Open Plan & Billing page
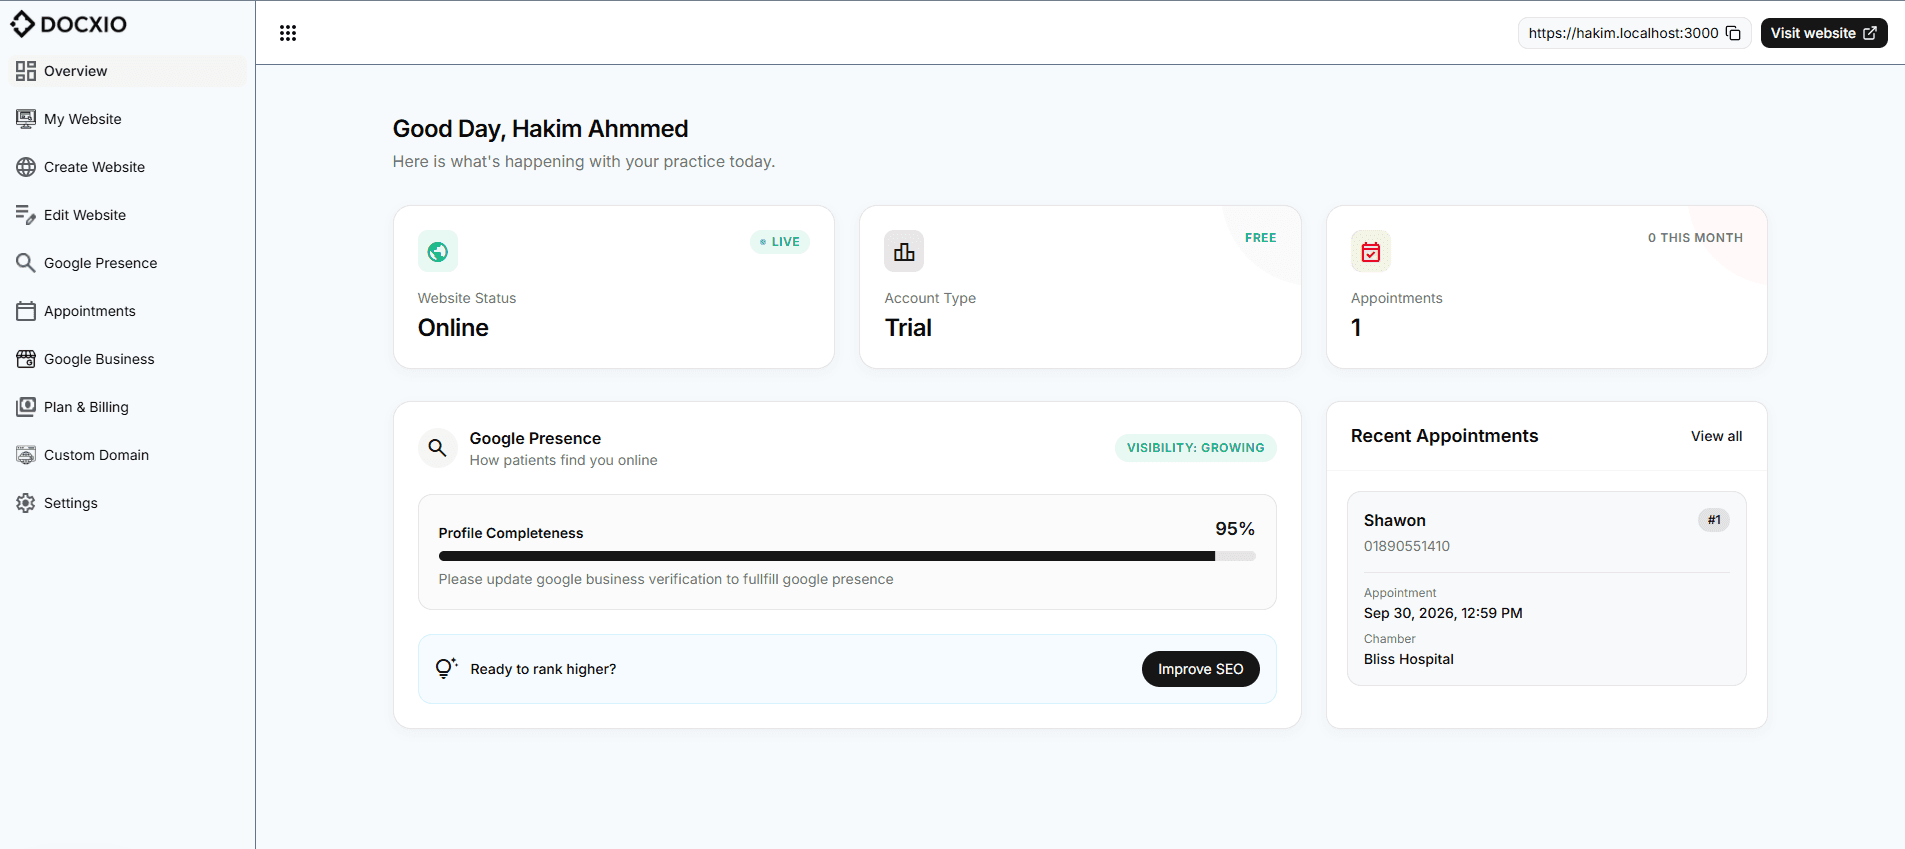Screen dimensions: 1905x849 128,407
